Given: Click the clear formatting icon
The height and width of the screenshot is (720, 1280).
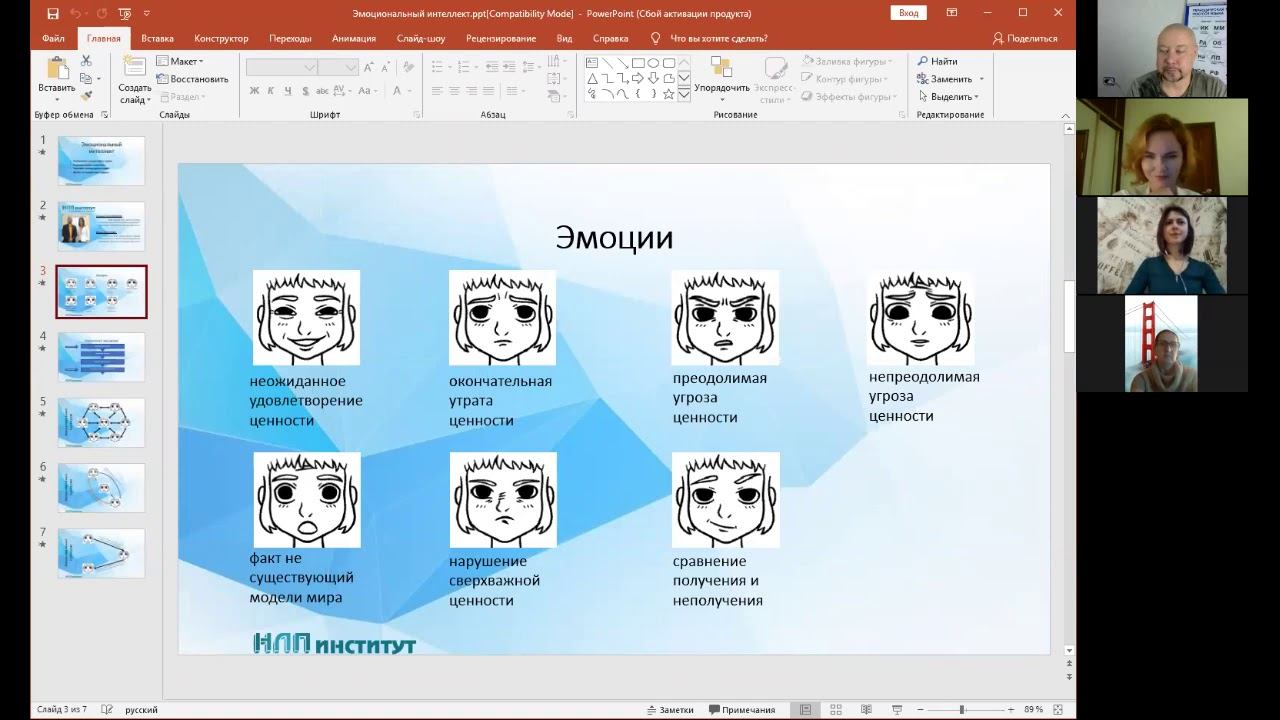Looking at the screenshot, I should click(x=408, y=67).
